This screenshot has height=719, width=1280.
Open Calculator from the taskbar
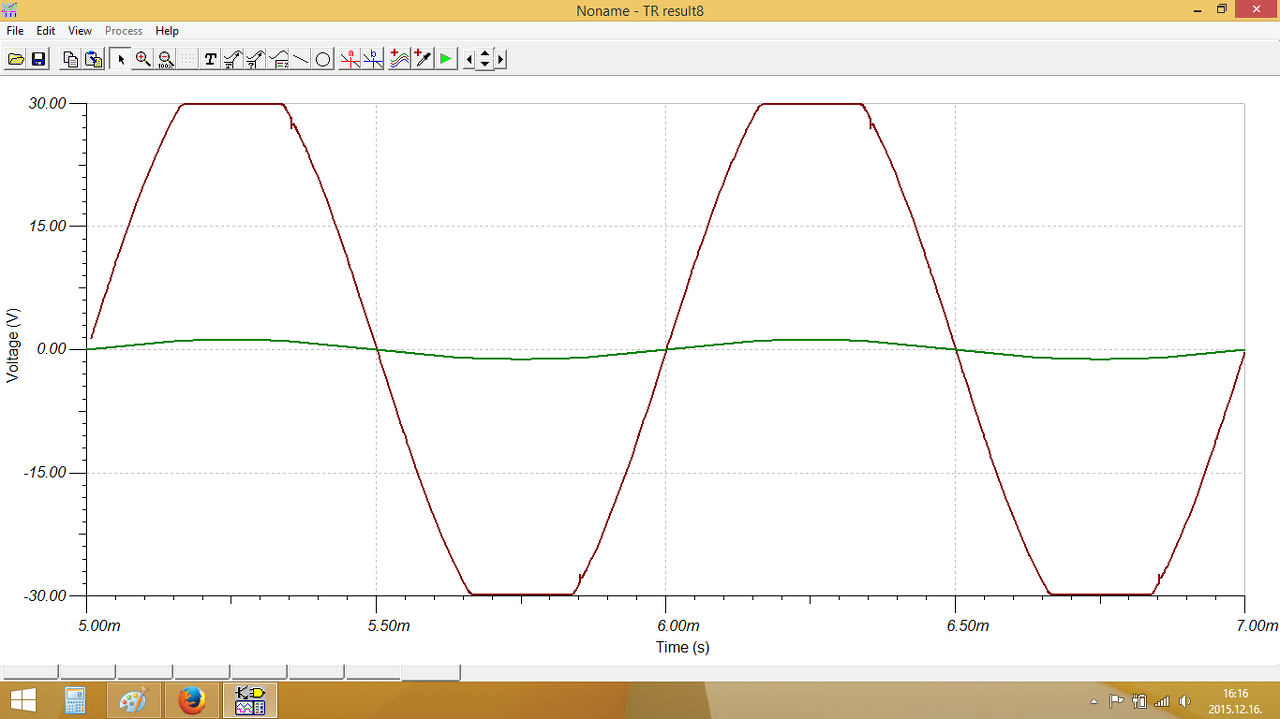pyautogui.click(x=75, y=700)
